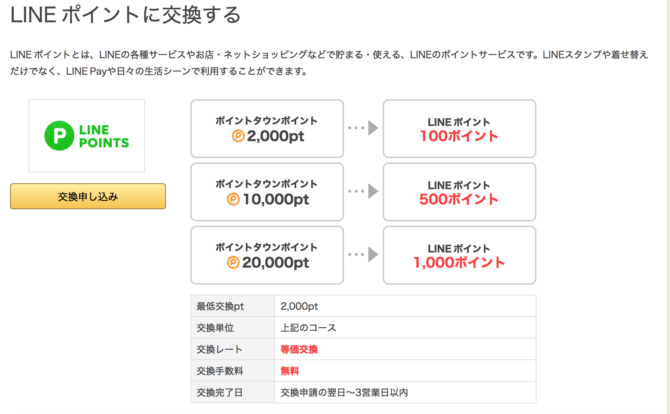Click the red 無料 fee text

pos(290,371)
